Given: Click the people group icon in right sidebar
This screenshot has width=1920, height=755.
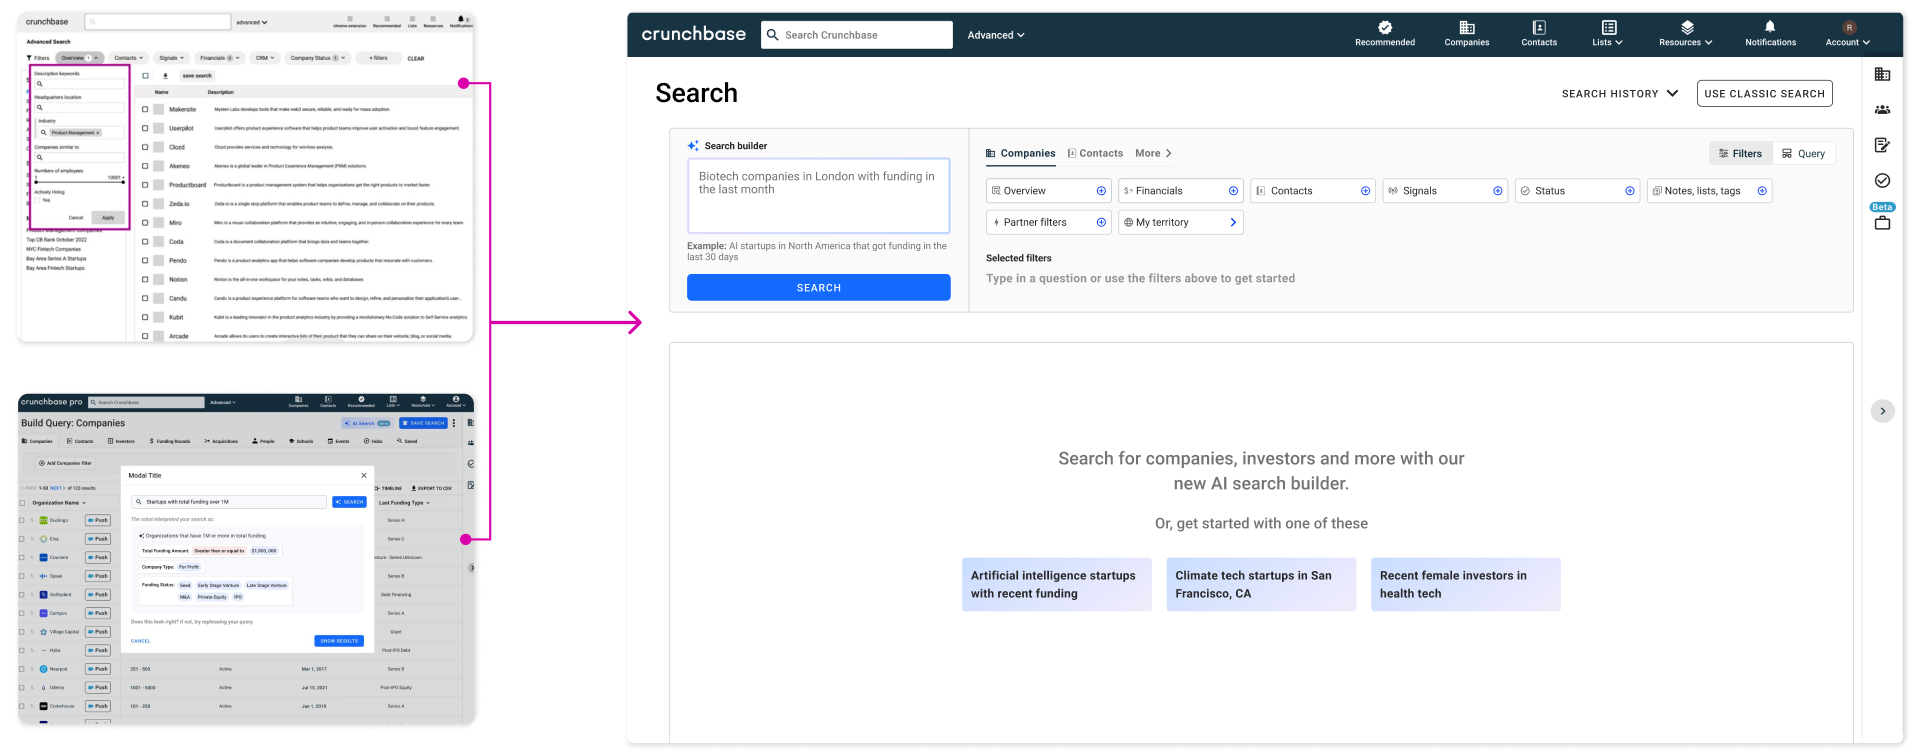Looking at the screenshot, I should 1882,110.
